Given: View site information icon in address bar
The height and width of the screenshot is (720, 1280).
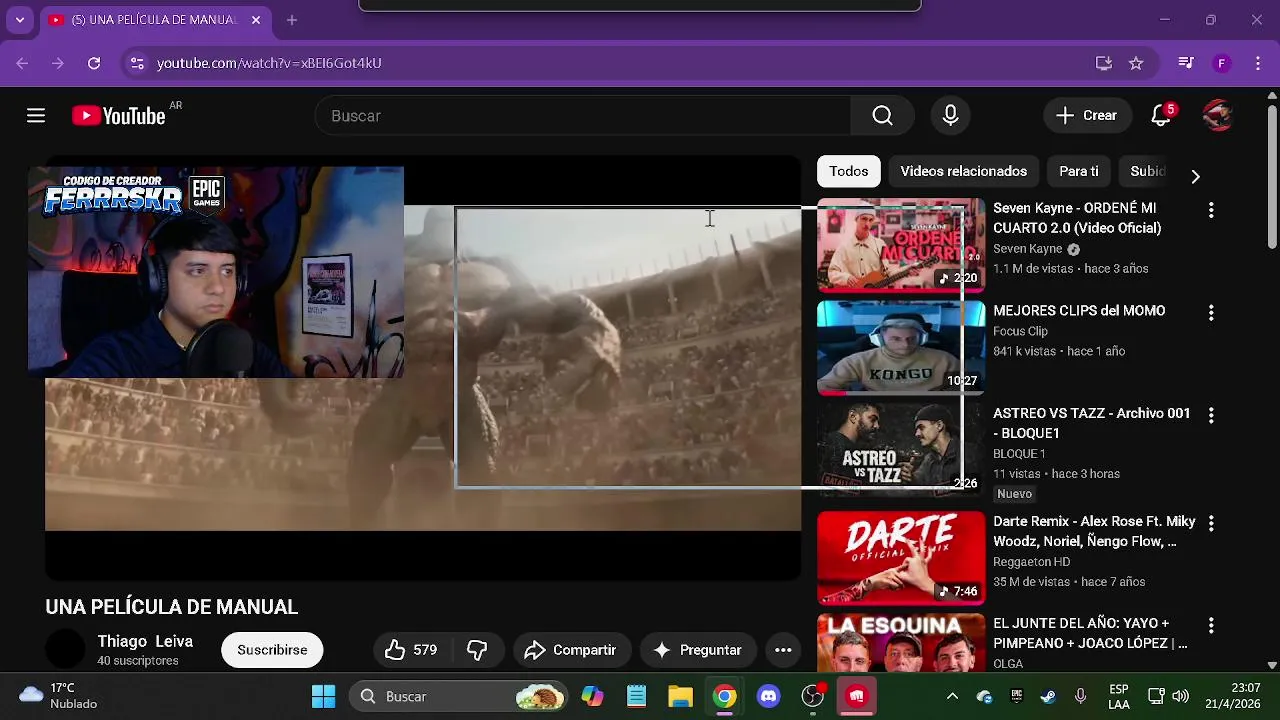Looking at the screenshot, I should coord(137,63).
